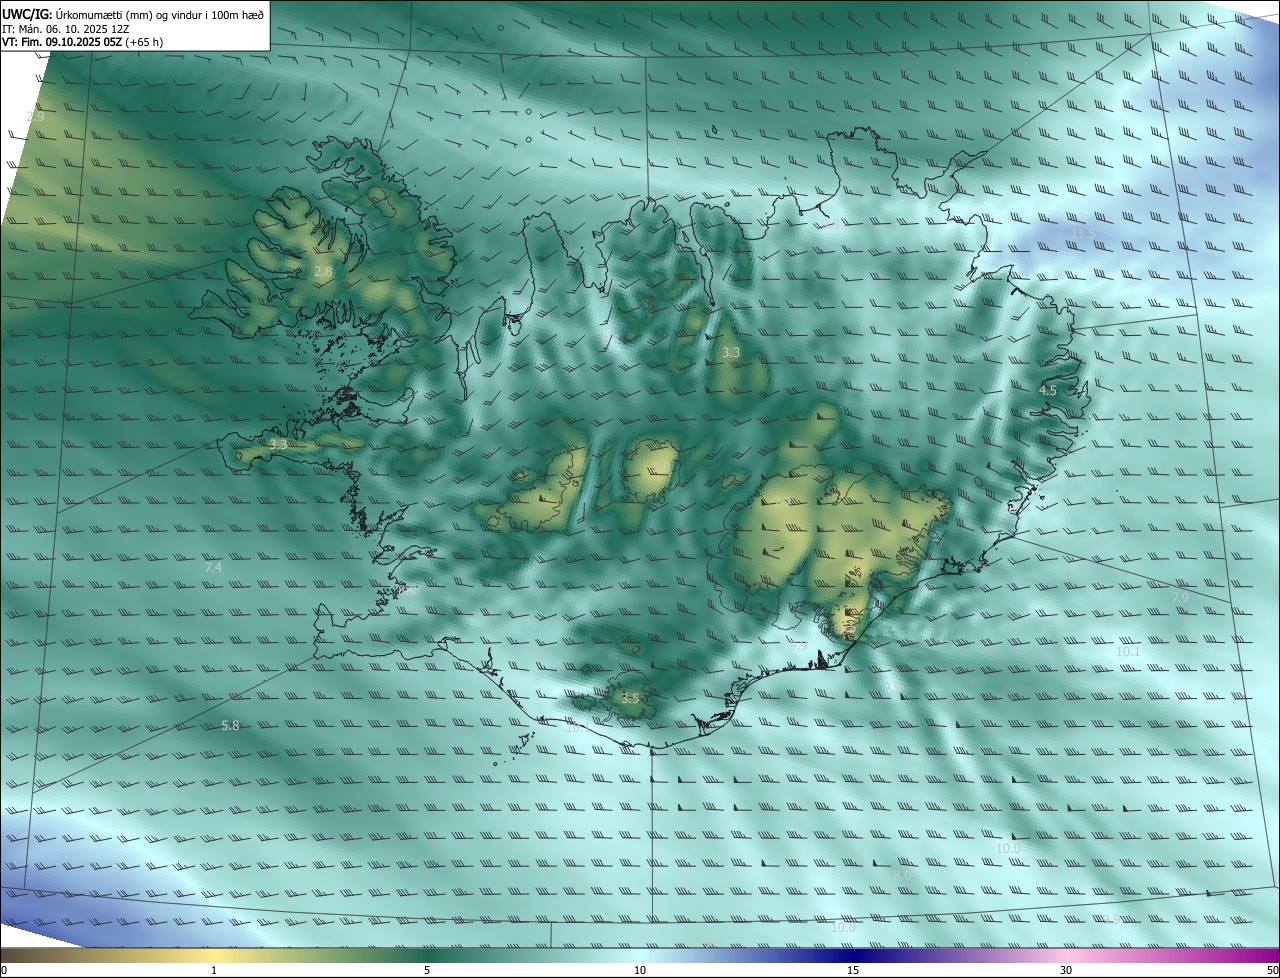Viewport: 1280px width, 978px height.
Task: Click the "(+65 h)" forecast offset text
Action: pyautogui.click(x=143, y=42)
